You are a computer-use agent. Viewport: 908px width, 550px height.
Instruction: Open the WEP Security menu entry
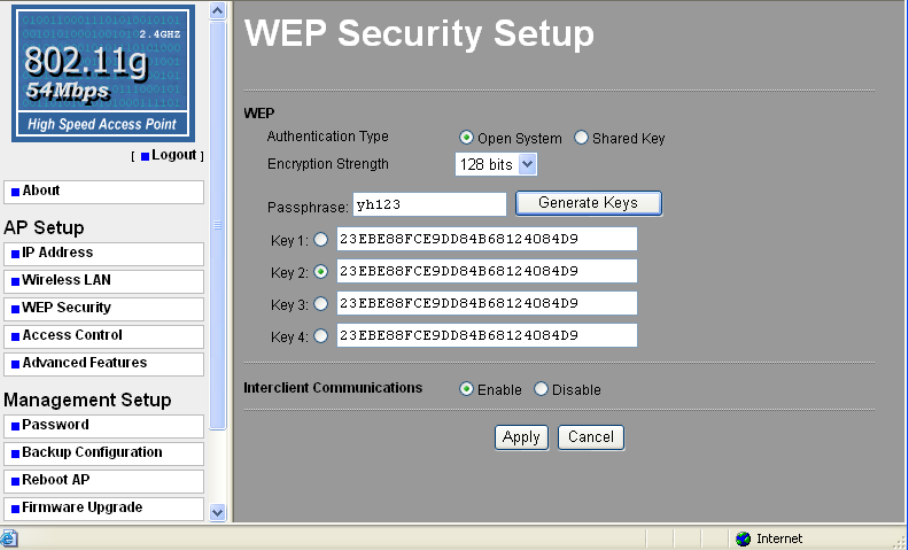104,309
